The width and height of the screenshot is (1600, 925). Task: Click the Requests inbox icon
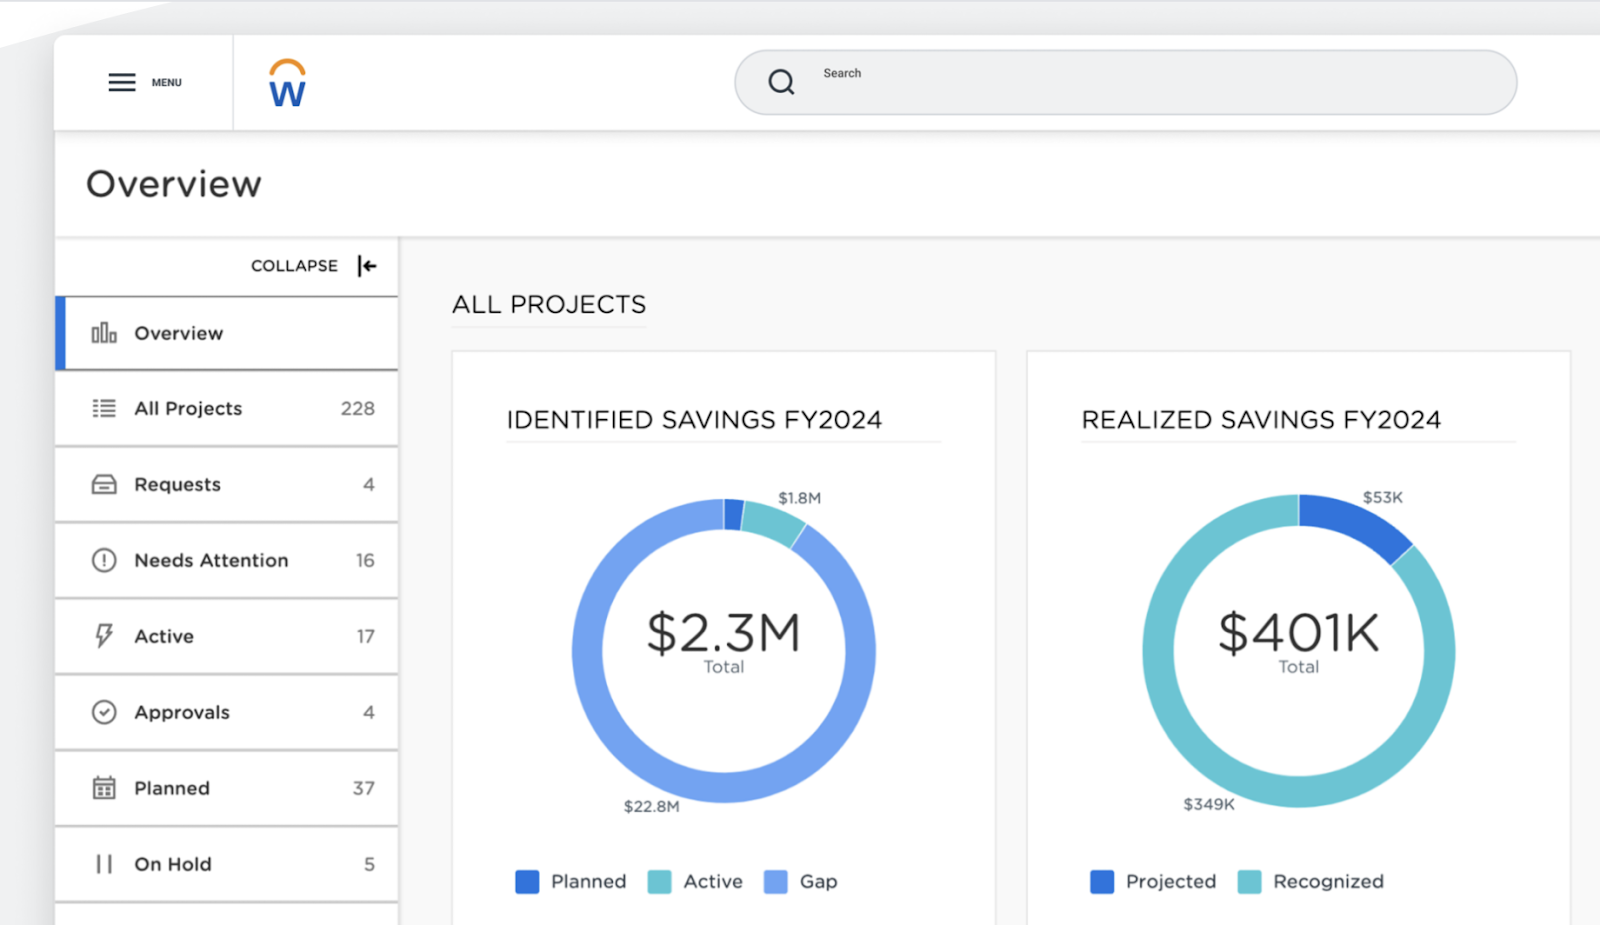pyautogui.click(x=104, y=484)
